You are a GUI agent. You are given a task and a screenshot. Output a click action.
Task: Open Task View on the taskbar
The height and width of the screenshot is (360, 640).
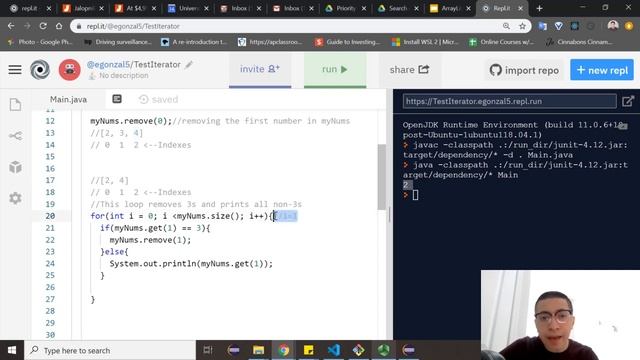208,350
